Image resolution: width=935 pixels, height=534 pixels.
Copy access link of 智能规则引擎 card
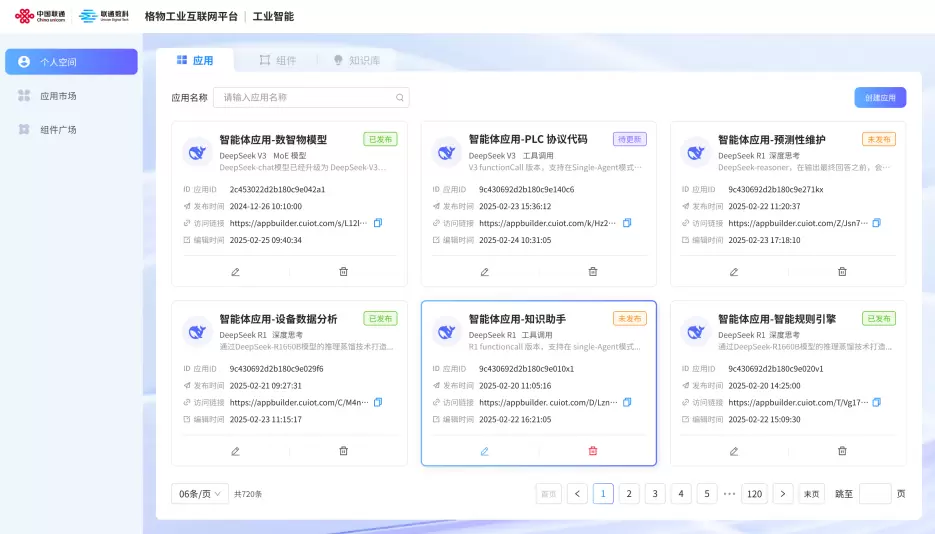[877, 402]
